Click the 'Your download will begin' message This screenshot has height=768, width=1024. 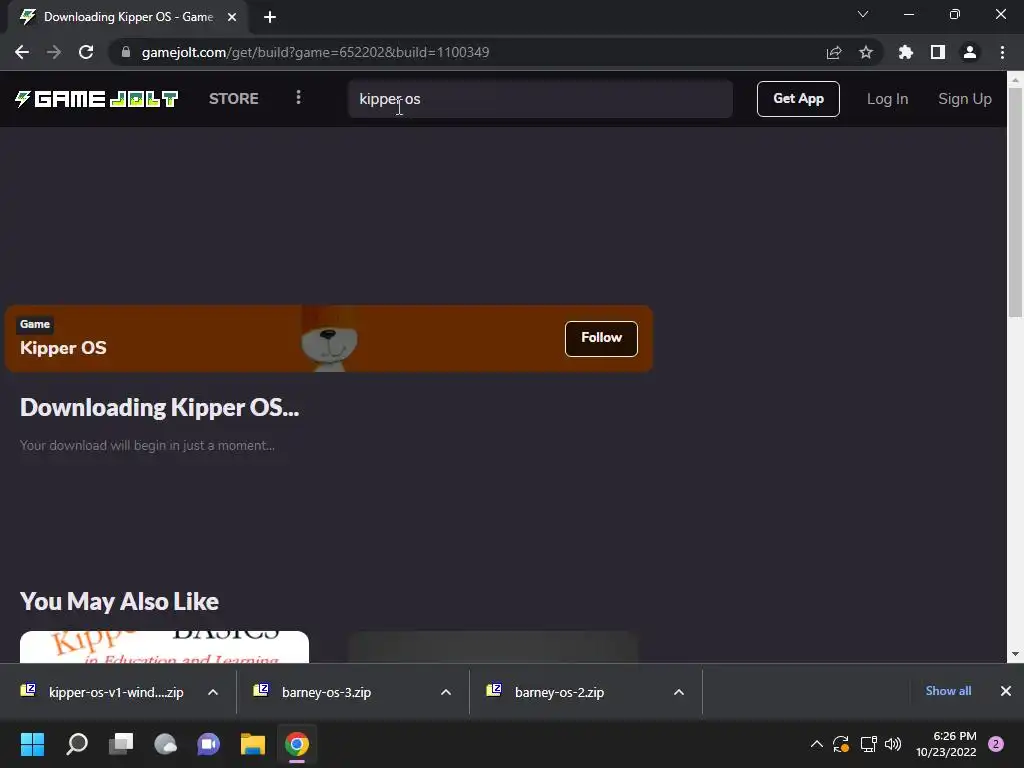click(x=147, y=445)
